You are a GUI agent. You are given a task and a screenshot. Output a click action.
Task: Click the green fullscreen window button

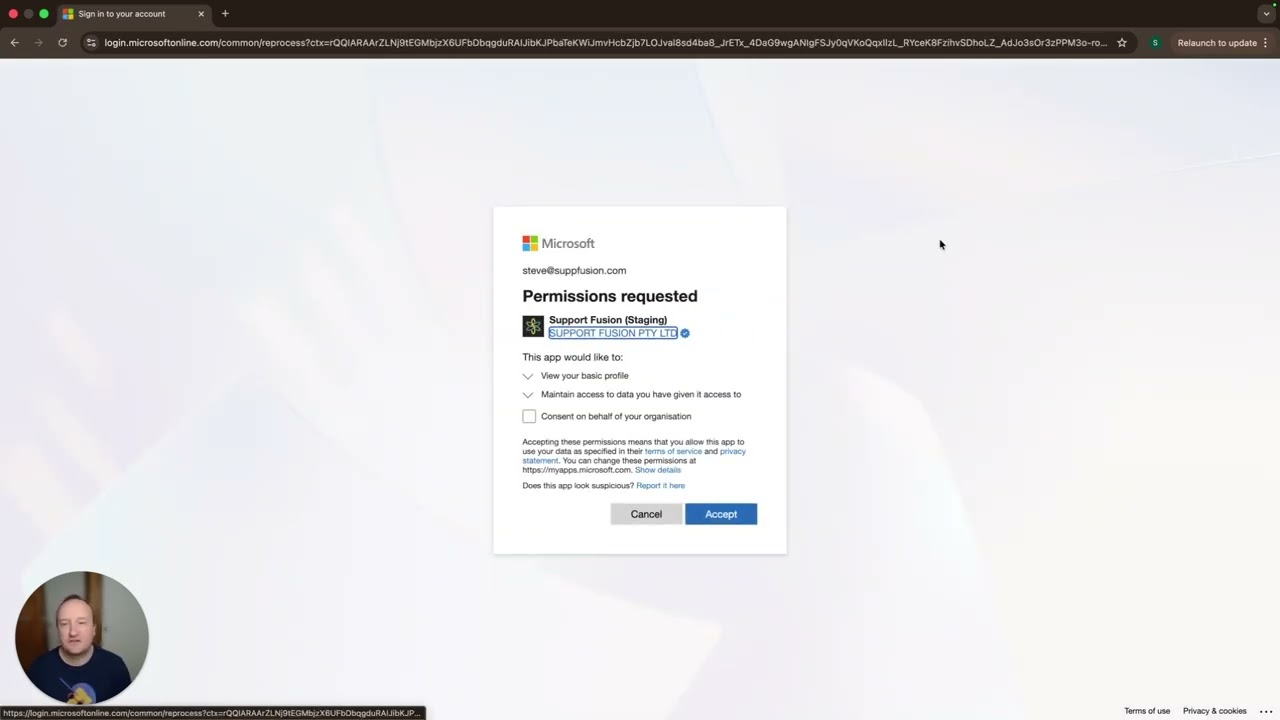pyautogui.click(x=44, y=14)
